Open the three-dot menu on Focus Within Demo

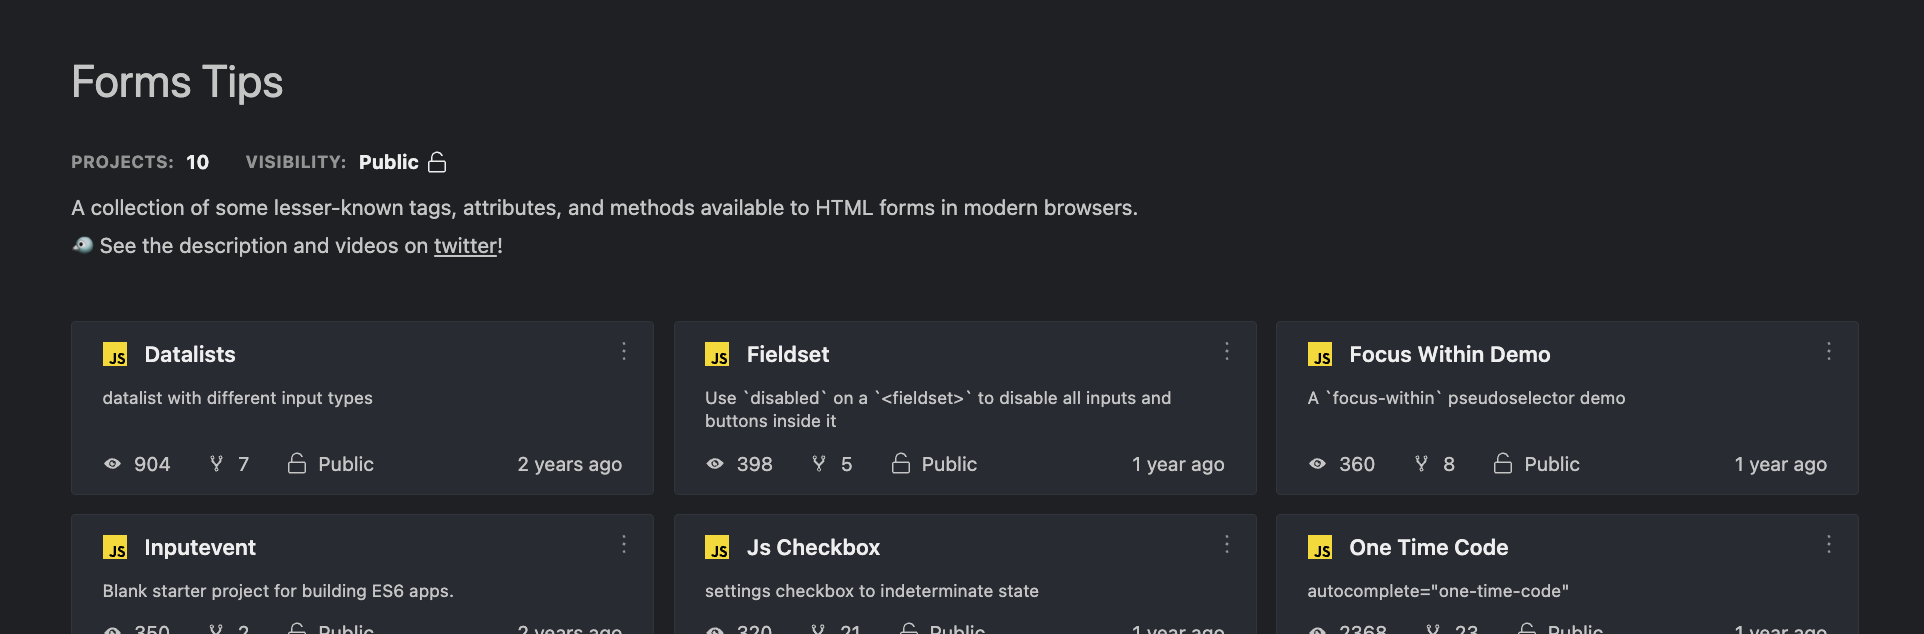click(x=1829, y=351)
